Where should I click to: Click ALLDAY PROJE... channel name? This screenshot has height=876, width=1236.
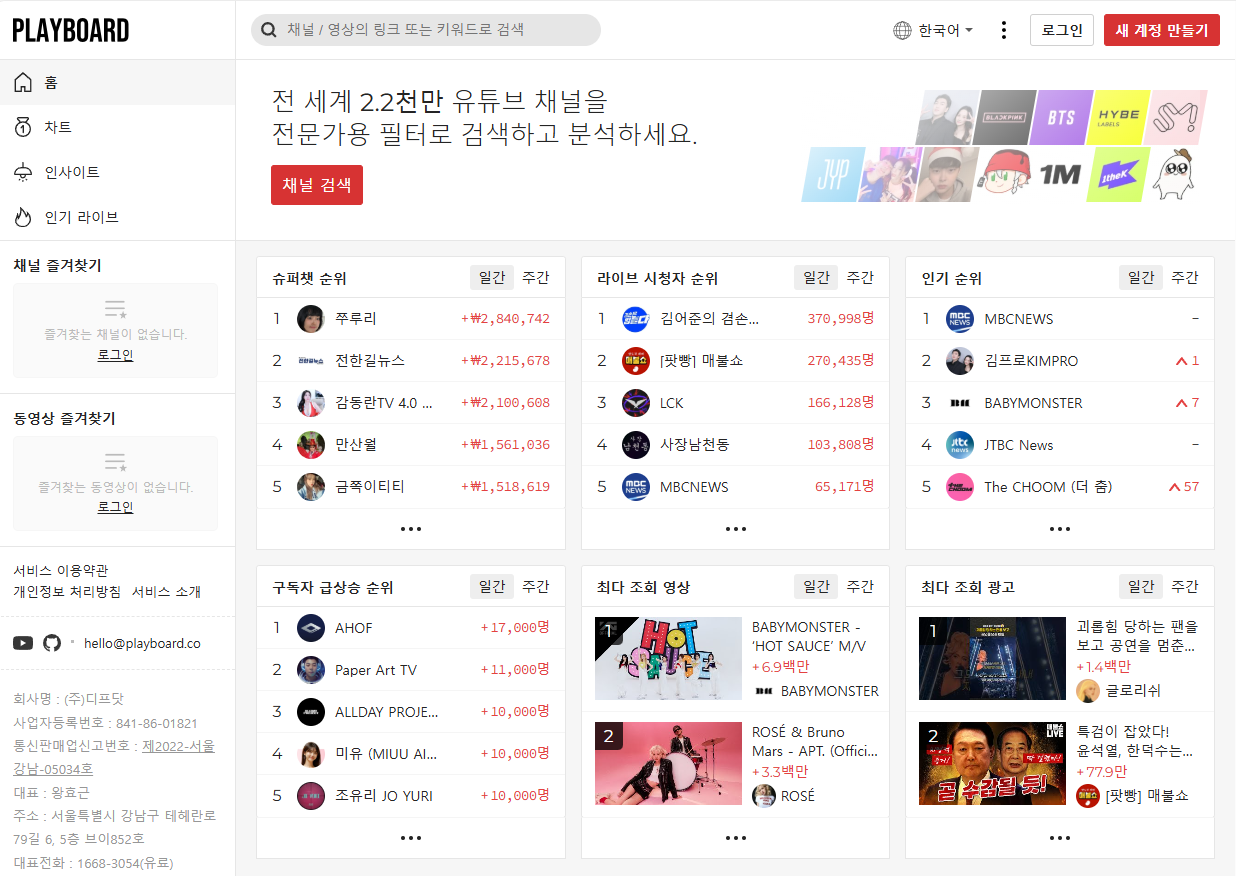tap(387, 712)
